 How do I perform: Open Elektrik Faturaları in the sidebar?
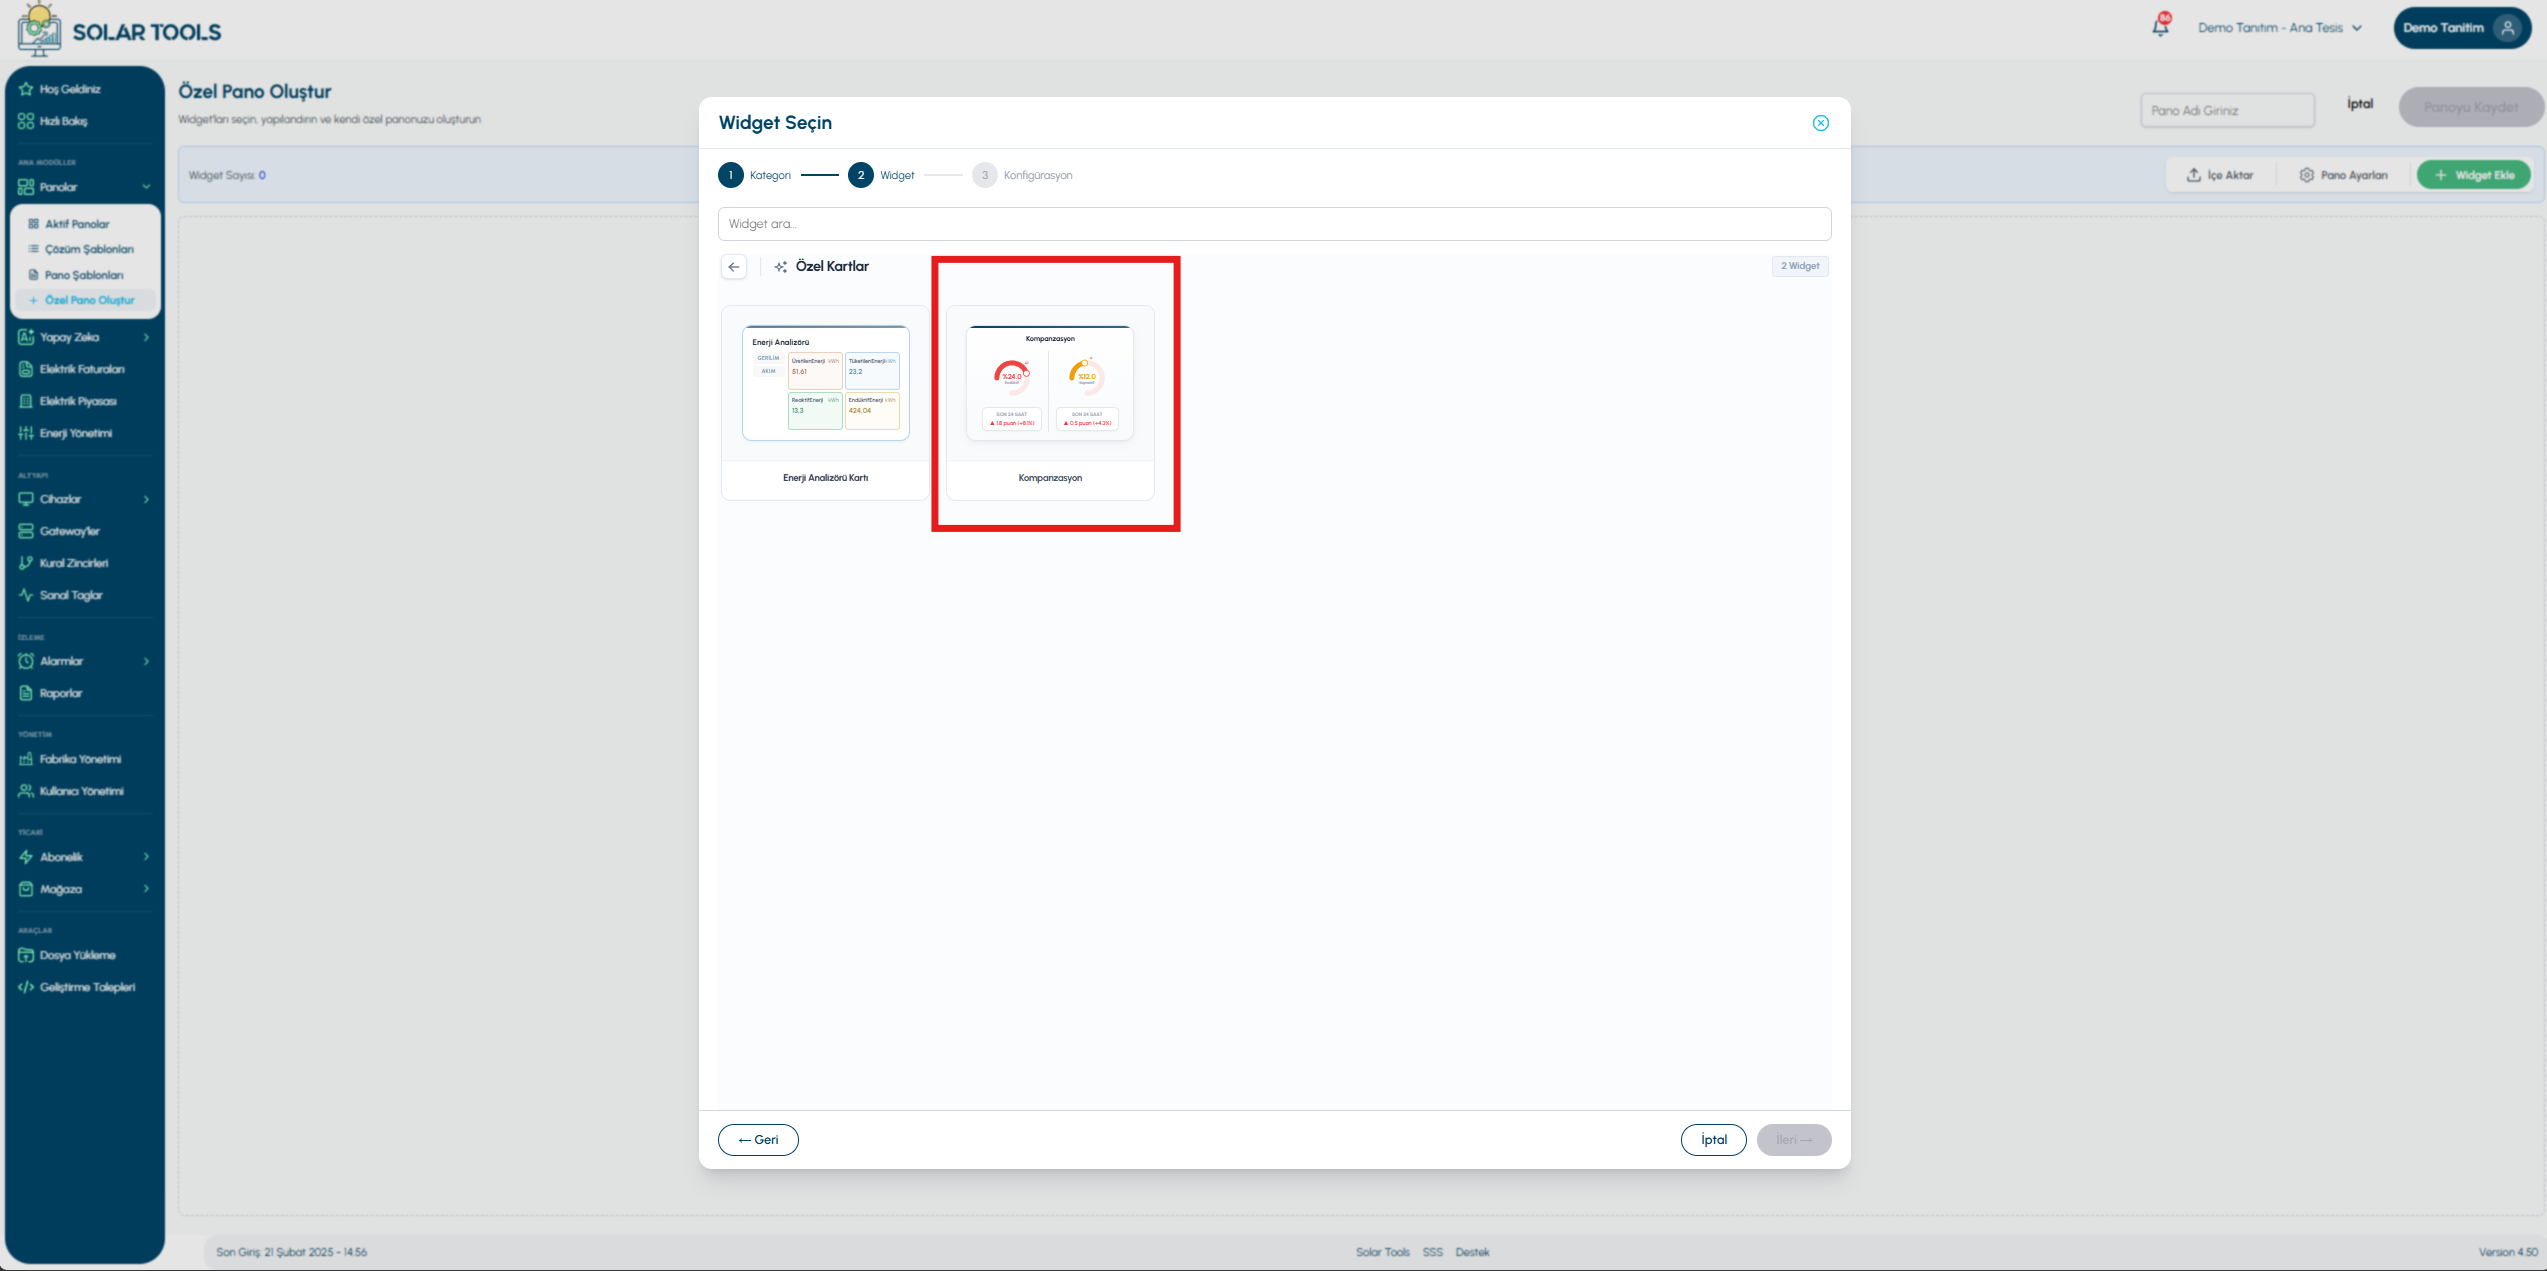point(85,369)
